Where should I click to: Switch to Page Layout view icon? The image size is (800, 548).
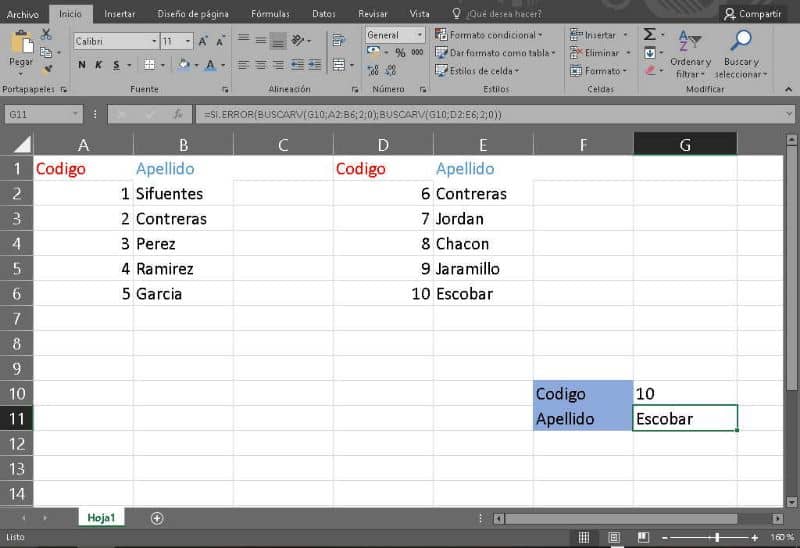[614, 537]
